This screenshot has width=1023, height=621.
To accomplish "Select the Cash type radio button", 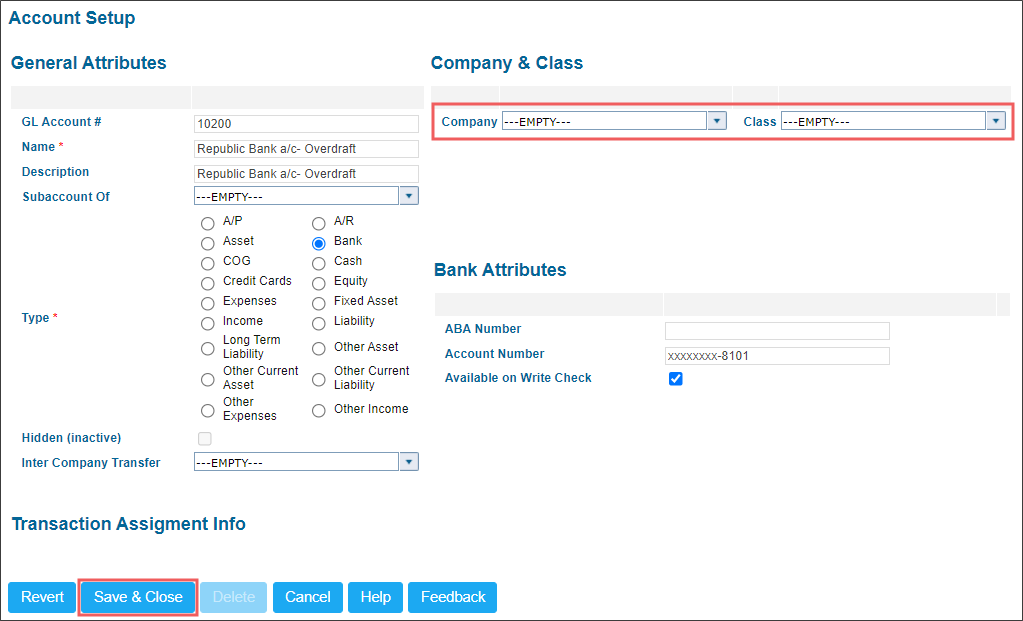I will tap(318, 262).
